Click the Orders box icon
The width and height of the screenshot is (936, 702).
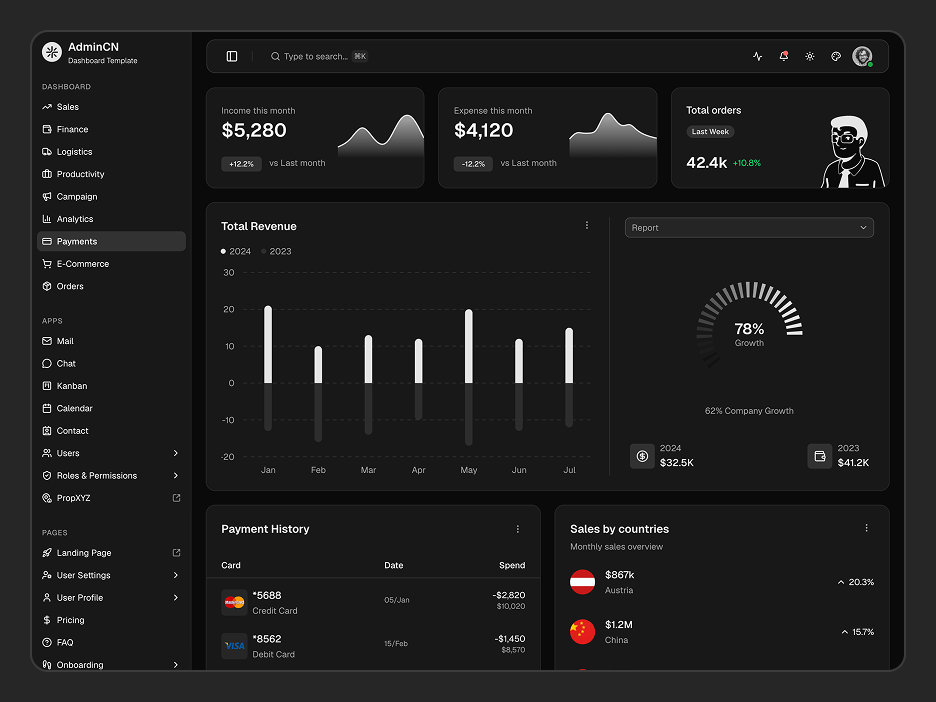coord(47,286)
